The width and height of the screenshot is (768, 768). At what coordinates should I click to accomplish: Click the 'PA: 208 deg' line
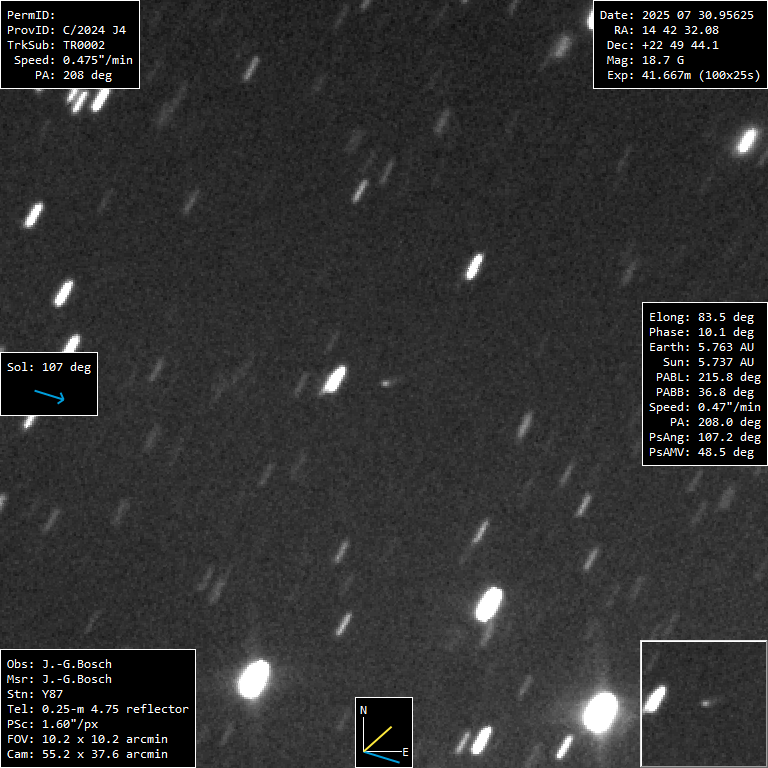[73, 75]
